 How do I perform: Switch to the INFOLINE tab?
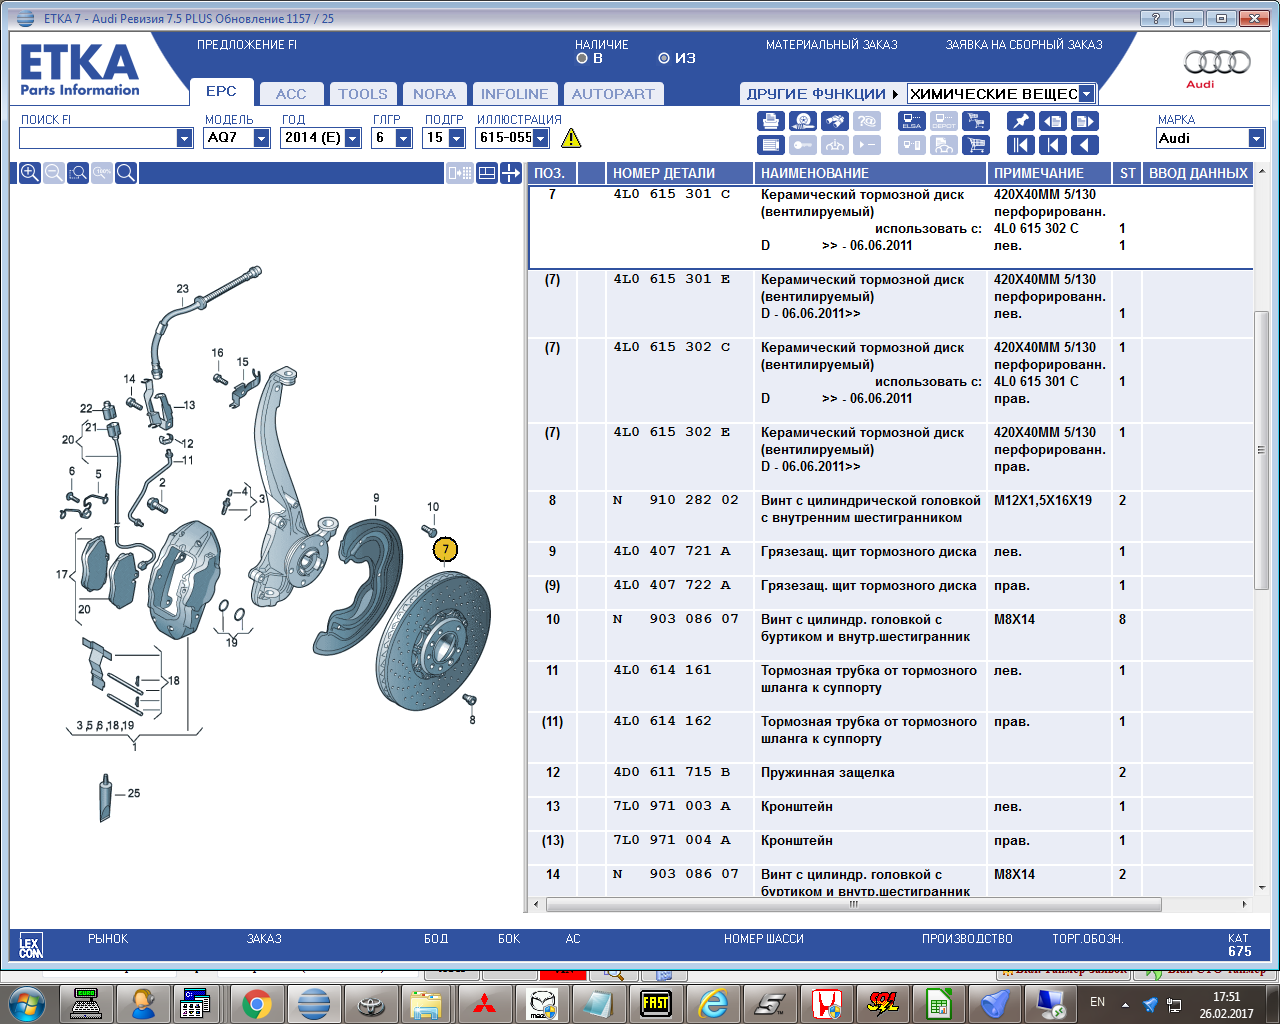click(x=514, y=94)
